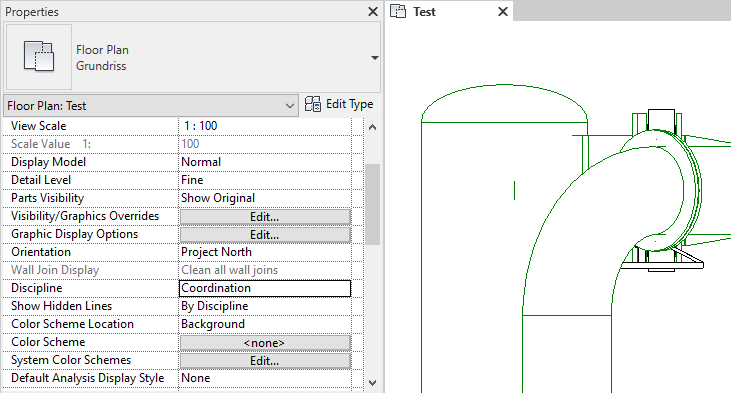Select the Orientation property label

coord(41,252)
